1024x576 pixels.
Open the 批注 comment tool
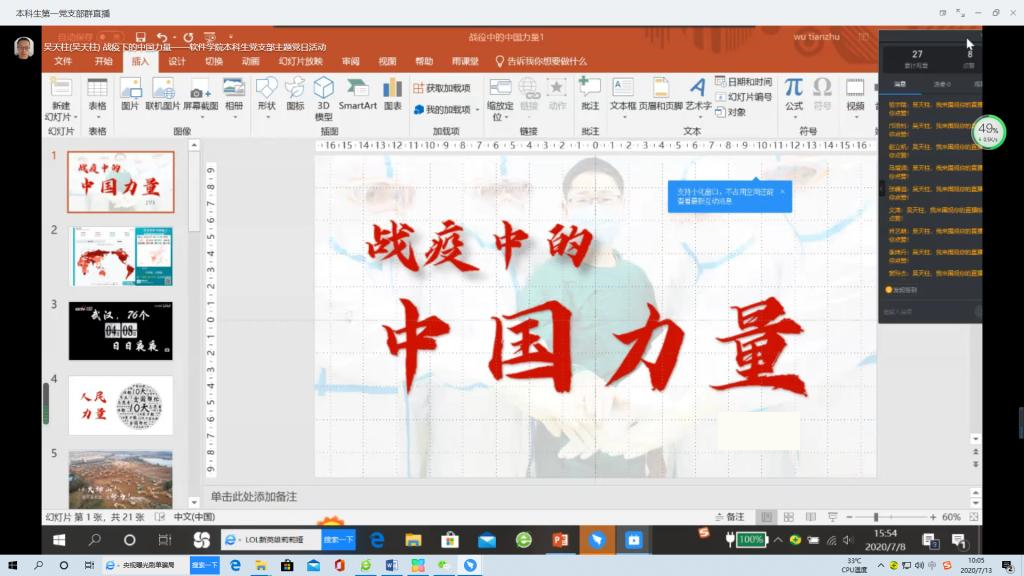coord(590,92)
